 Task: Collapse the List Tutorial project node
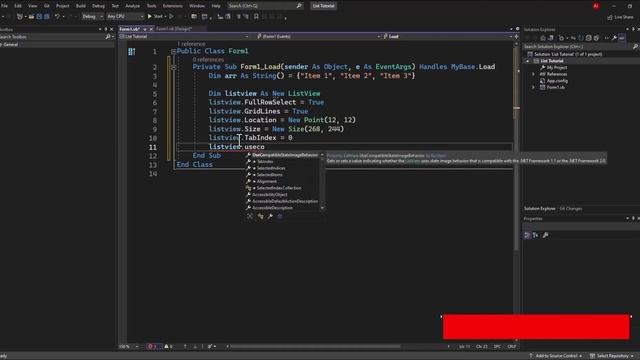[x=527, y=61]
